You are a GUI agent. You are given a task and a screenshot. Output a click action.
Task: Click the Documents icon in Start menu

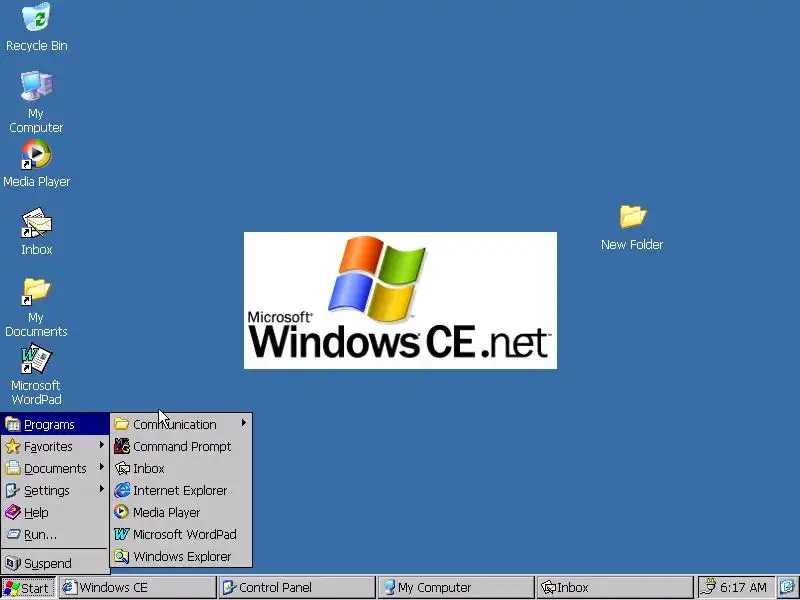(13, 468)
